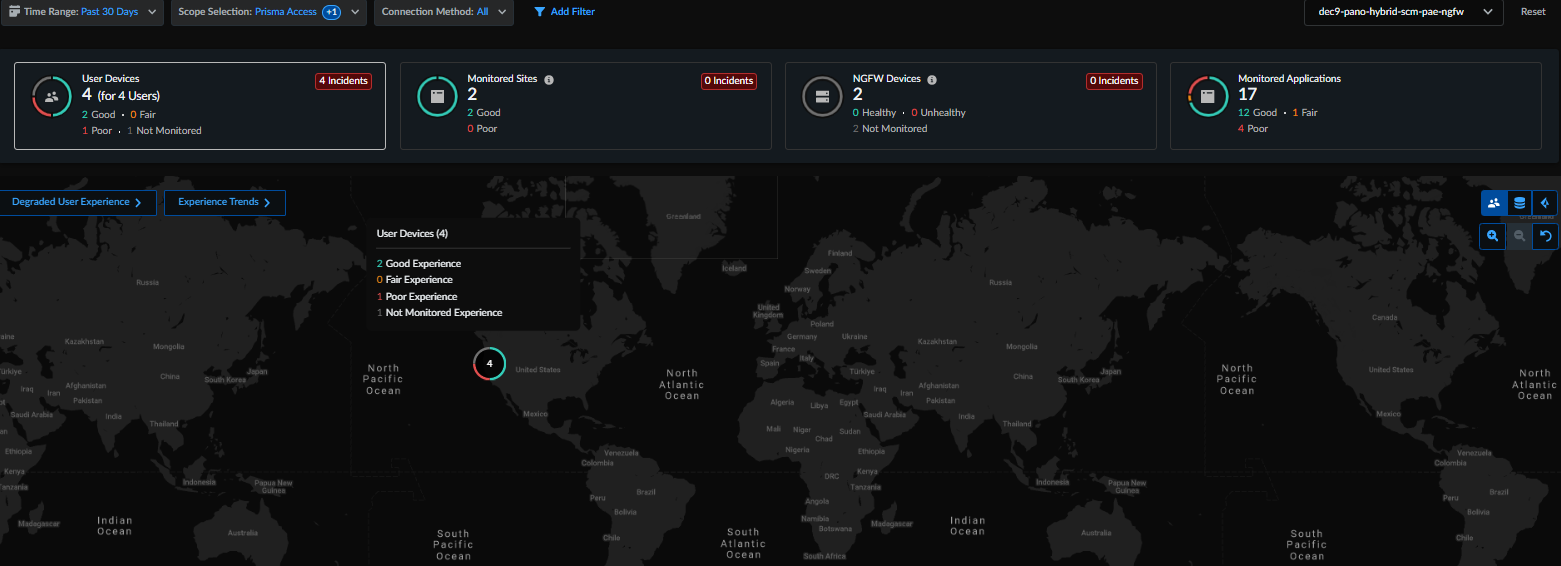Viewport: 1561px width, 566px height.
Task: Click the Reset button
Action: (1532, 12)
